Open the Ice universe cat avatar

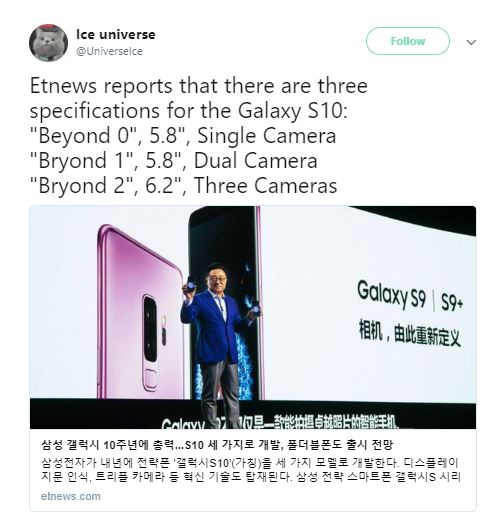[x=48, y=43]
